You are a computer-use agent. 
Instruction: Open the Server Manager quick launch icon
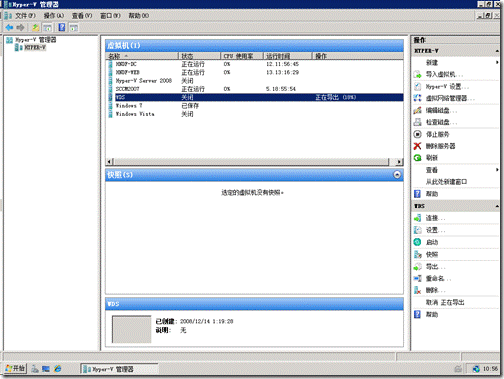point(35,369)
